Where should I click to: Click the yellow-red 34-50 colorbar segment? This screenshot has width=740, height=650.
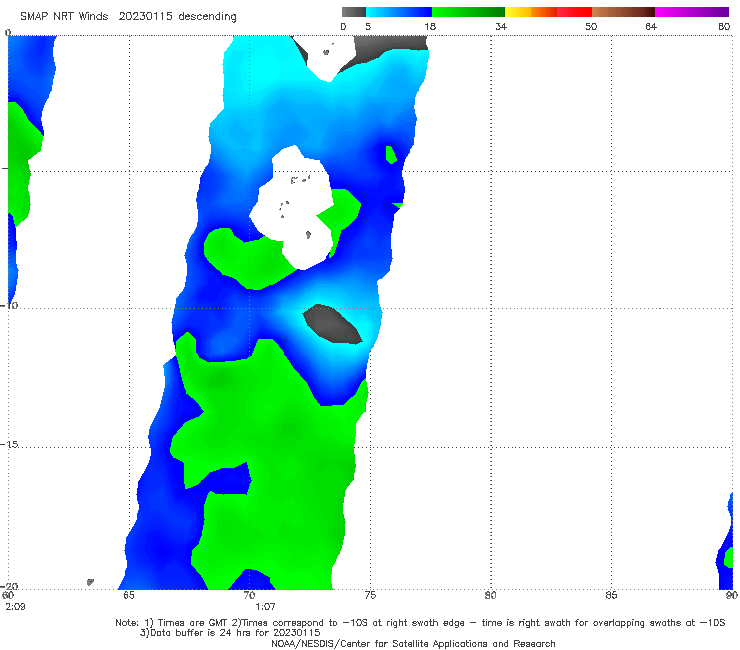pyautogui.click(x=548, y=12)
